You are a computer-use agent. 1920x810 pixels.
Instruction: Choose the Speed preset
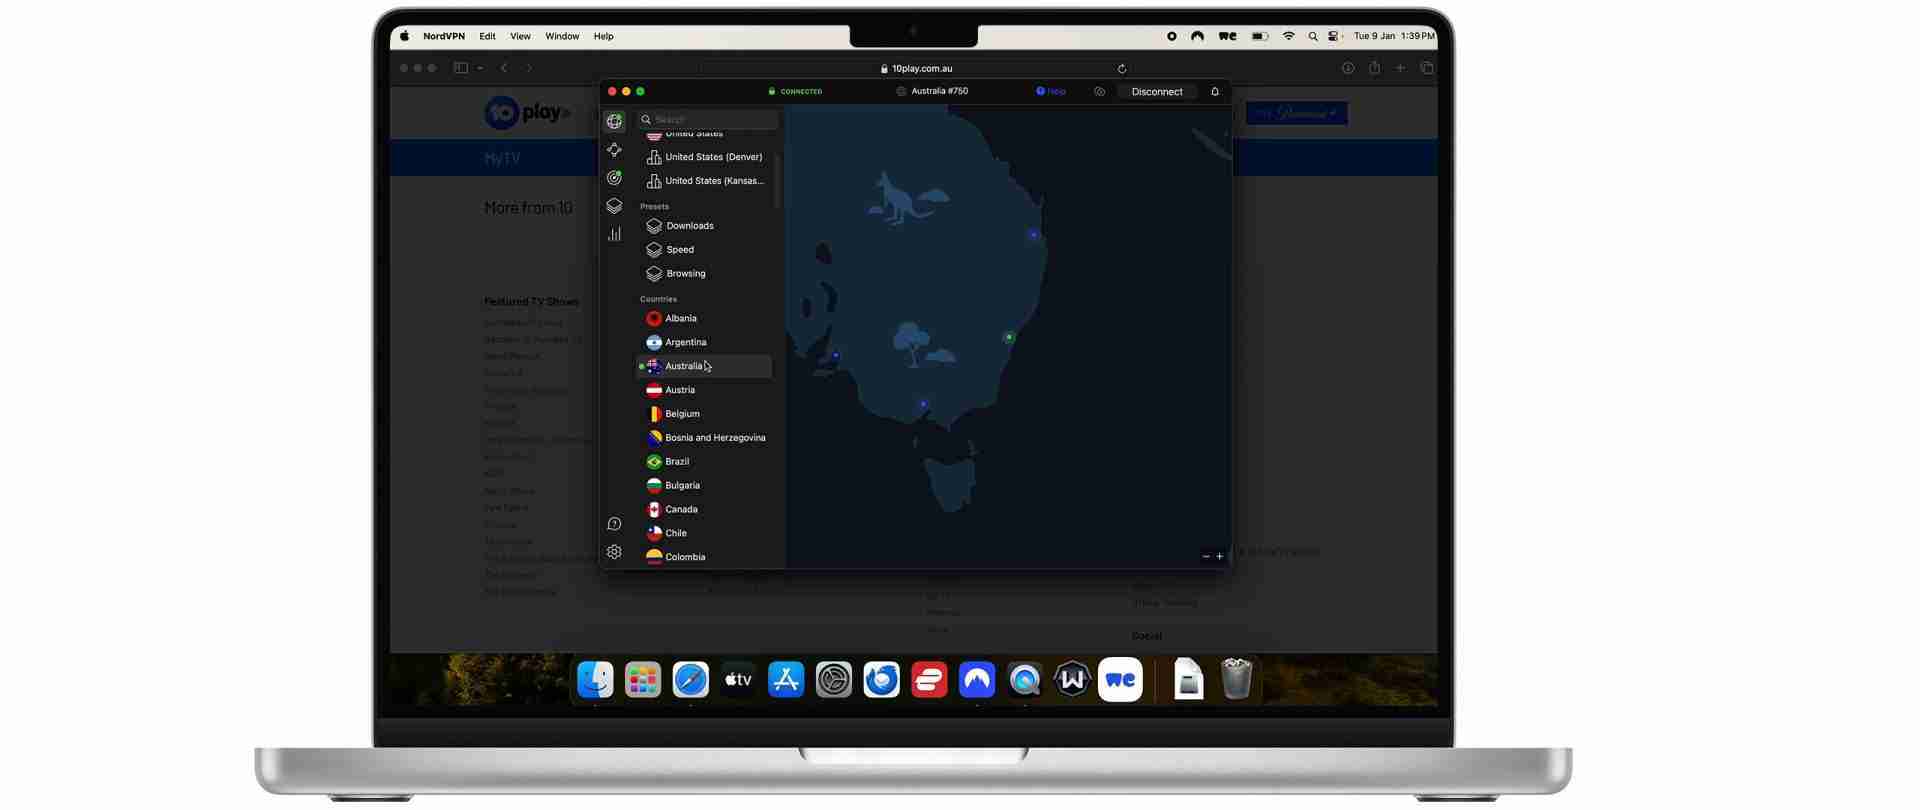[x=705, y=250]
